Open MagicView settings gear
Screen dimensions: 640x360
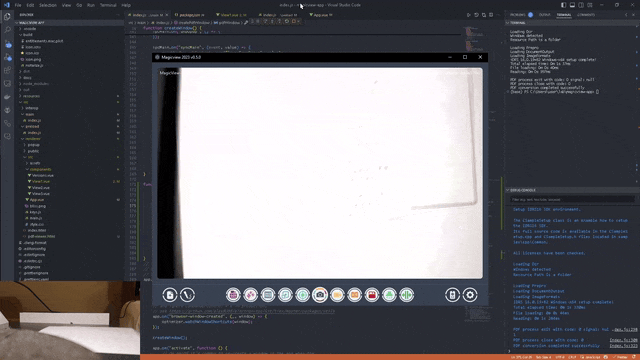[470, 295]
